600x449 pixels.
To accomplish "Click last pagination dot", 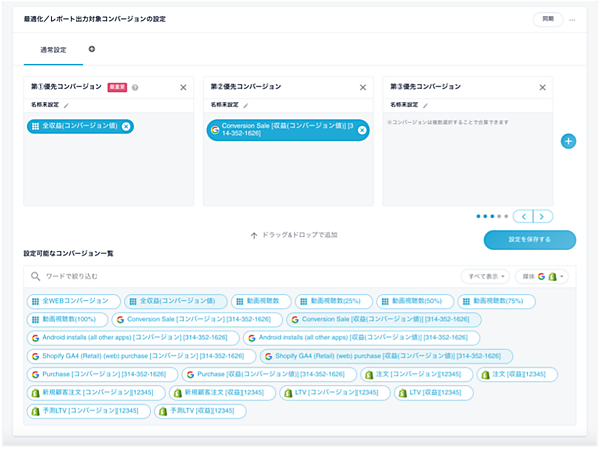I will 506,217.
